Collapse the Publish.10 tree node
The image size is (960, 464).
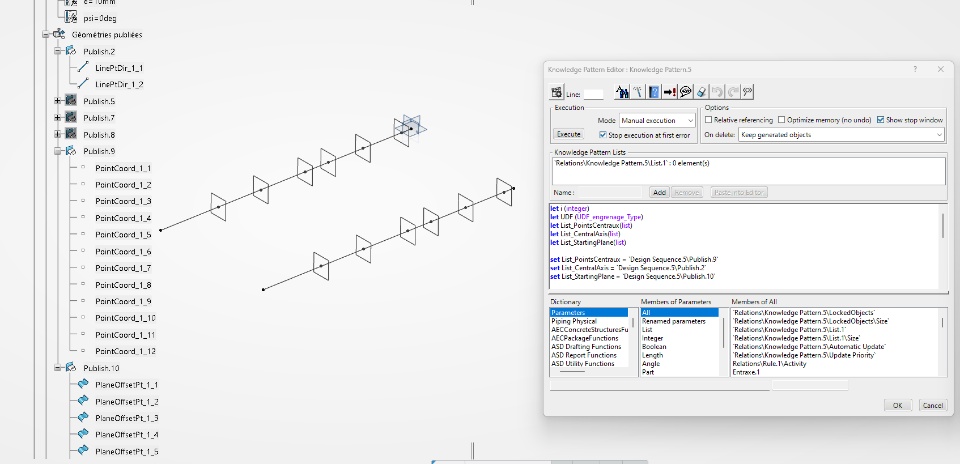click(x=58, y=367)
